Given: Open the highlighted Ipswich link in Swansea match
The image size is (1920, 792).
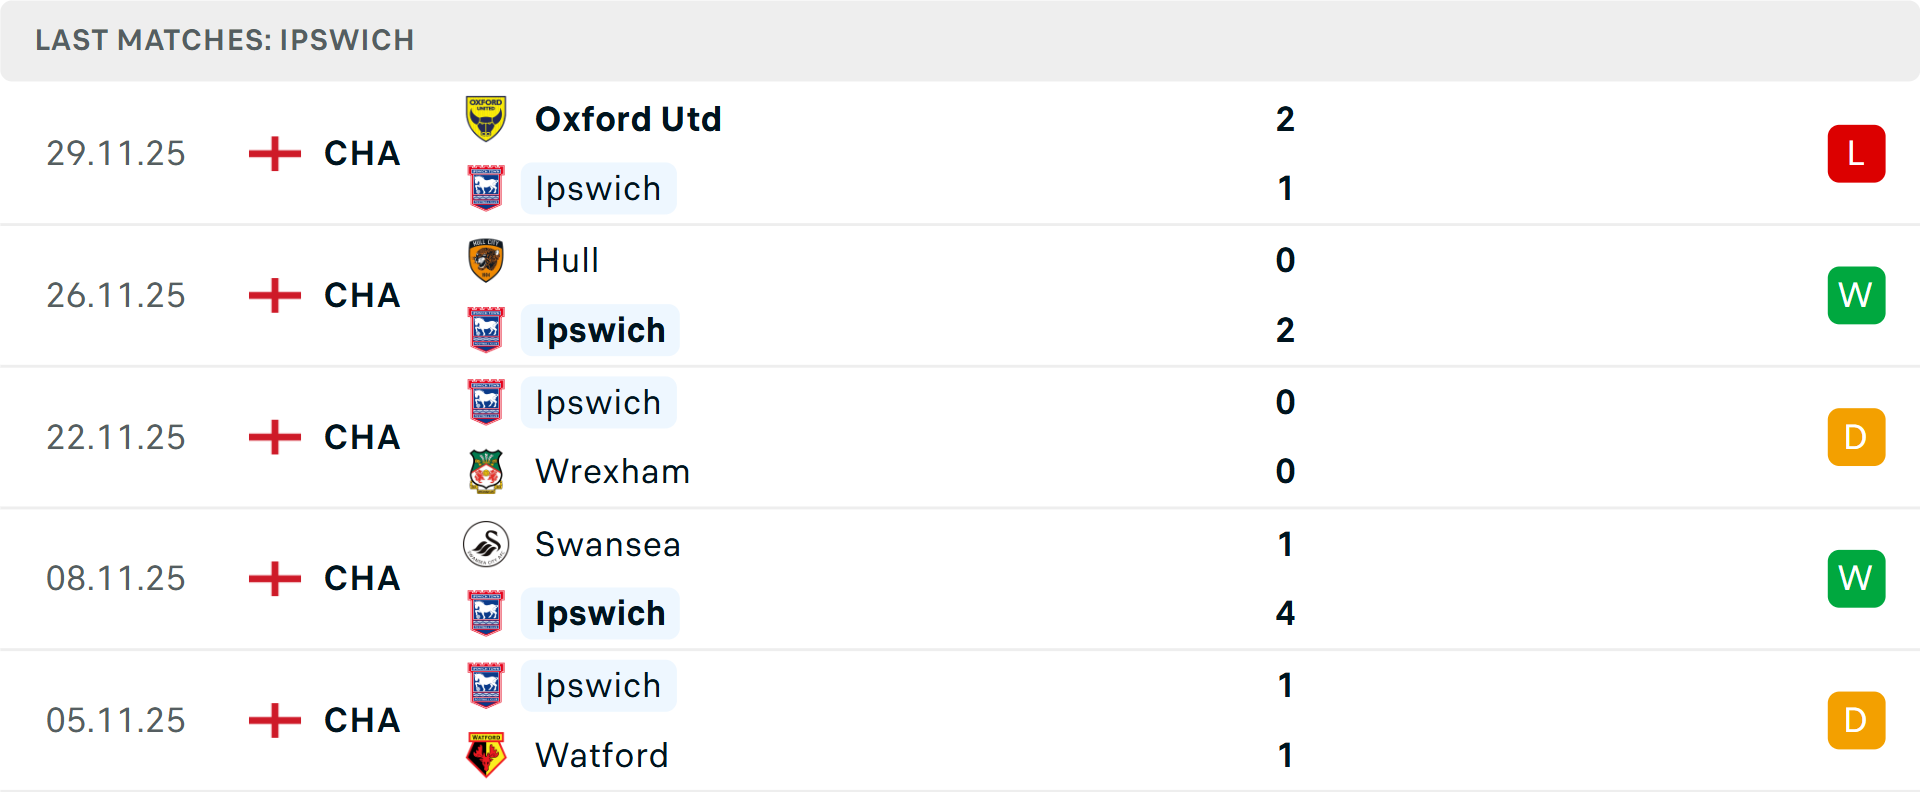Looking at the screenshot, I should pos(599,613).
